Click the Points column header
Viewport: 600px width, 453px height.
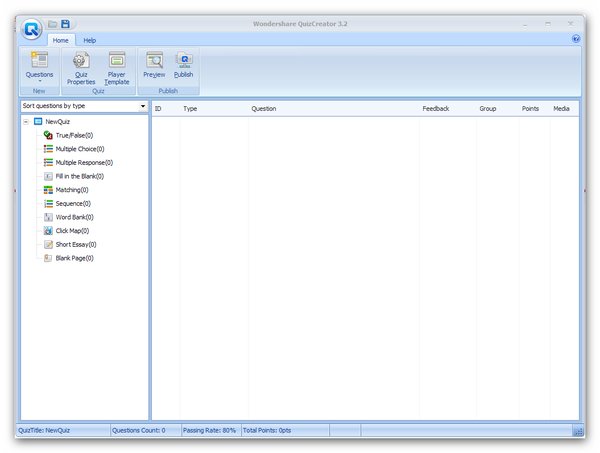coord(530,108)
